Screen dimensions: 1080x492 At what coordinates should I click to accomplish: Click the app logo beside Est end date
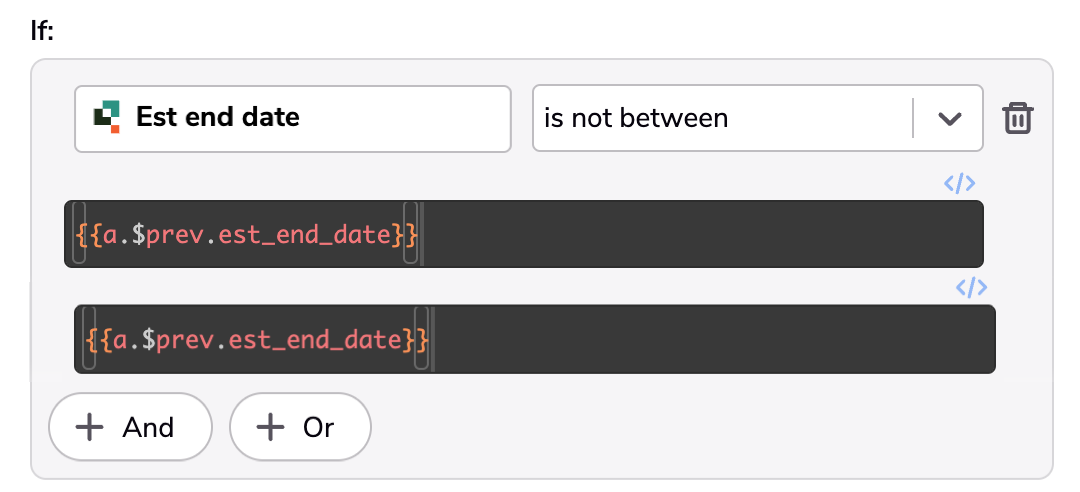107,117
